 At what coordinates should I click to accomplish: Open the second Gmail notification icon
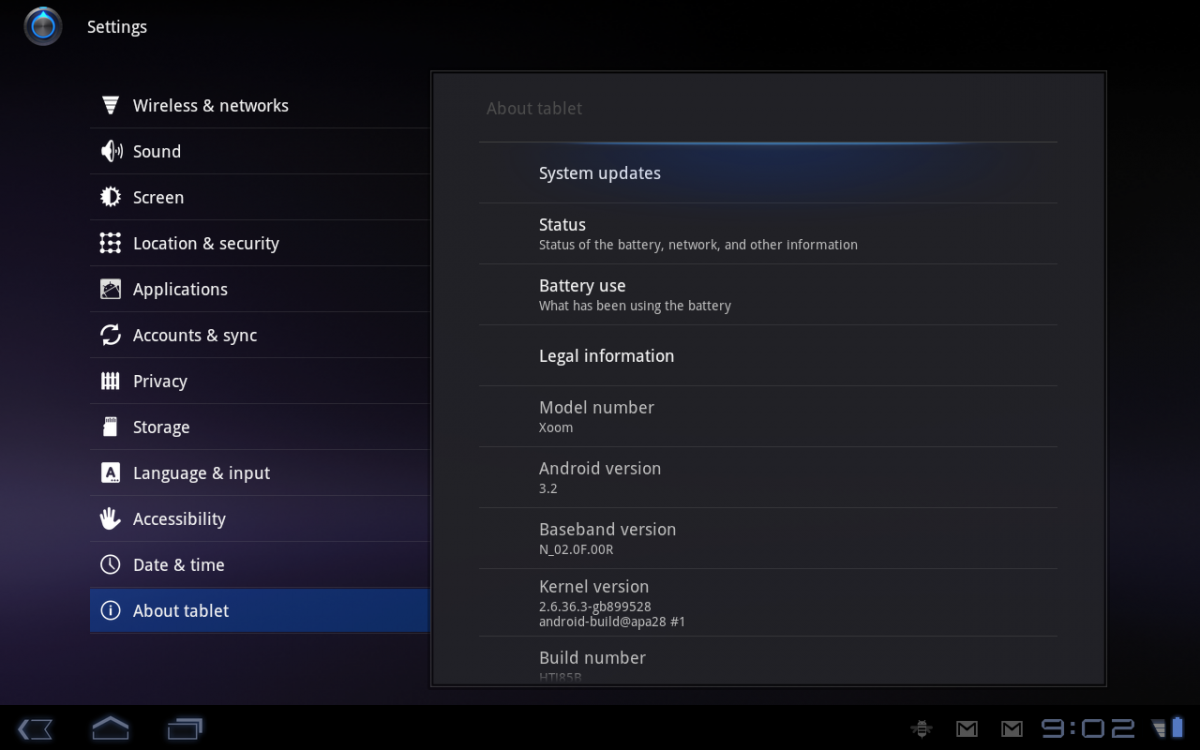coord(1012,729)
